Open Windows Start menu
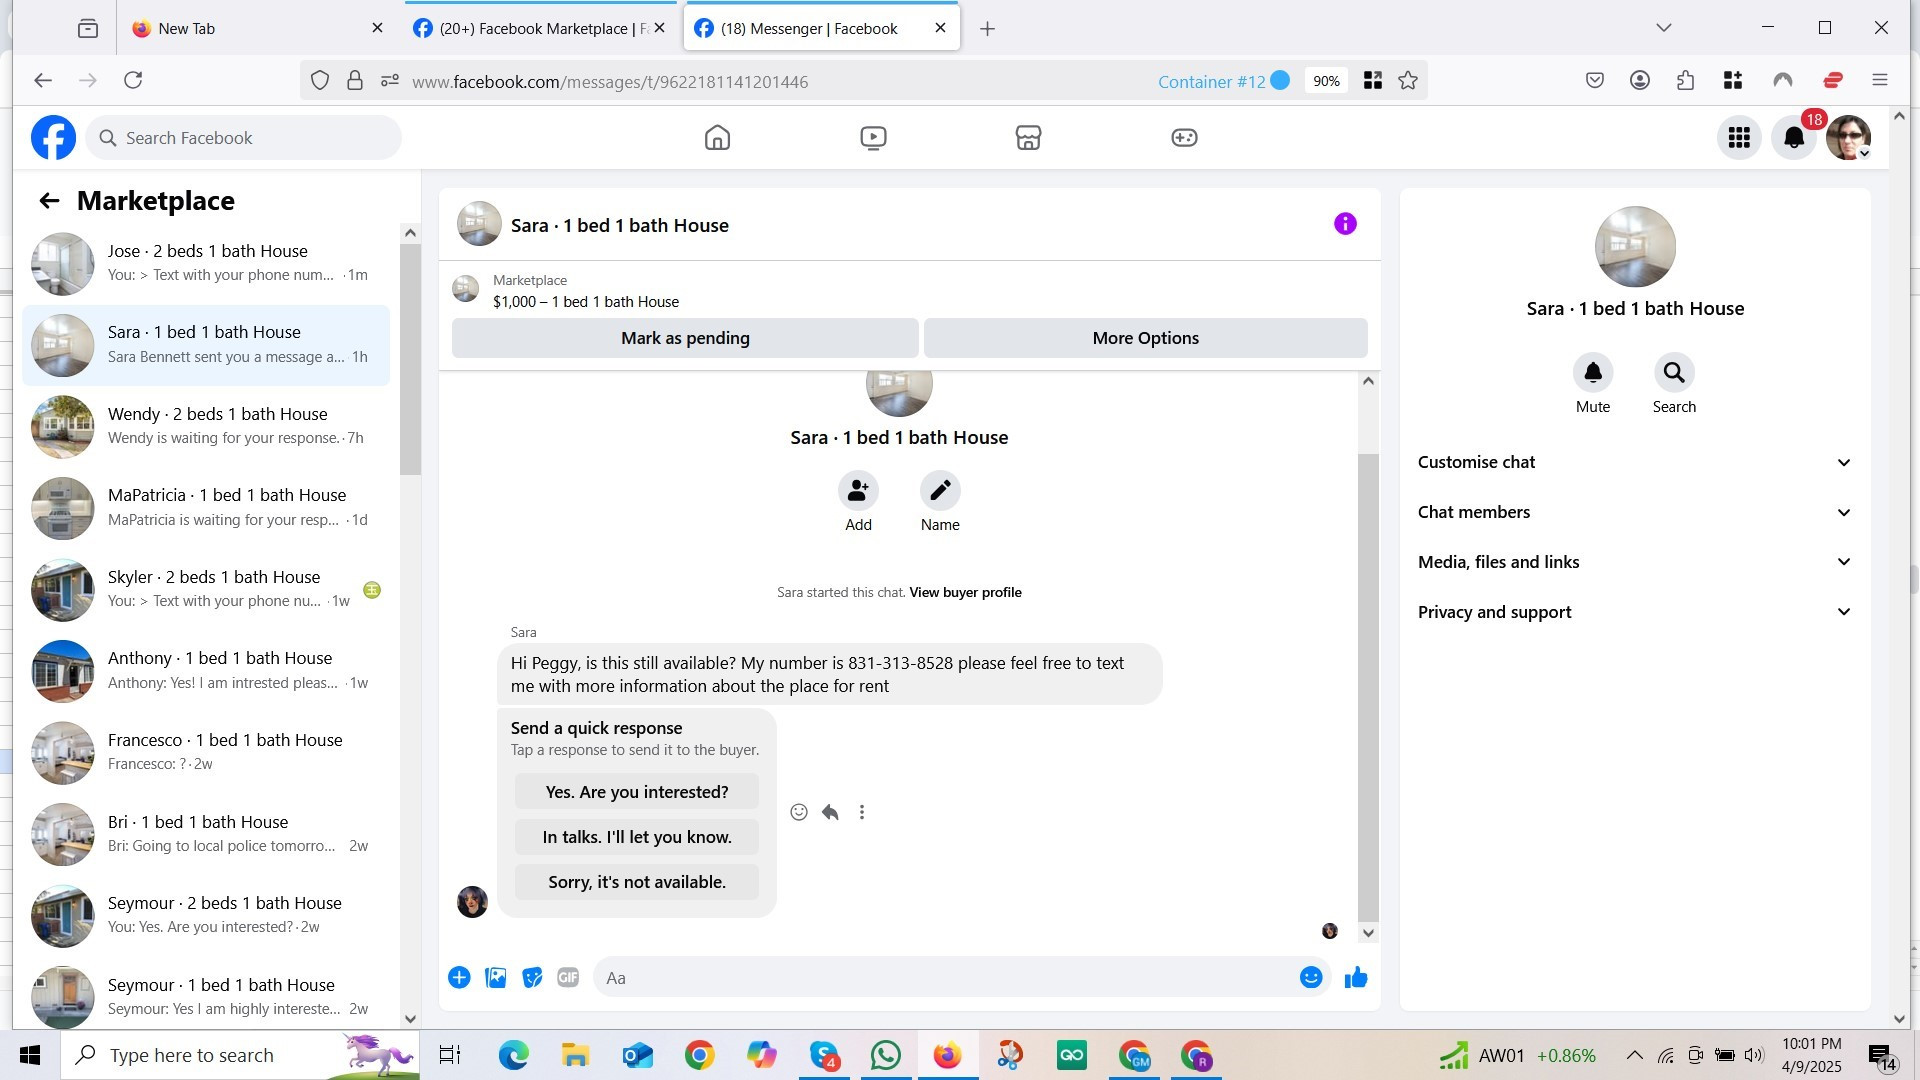This screenshot has width=1920, height=1080. tap(30, 1055)
